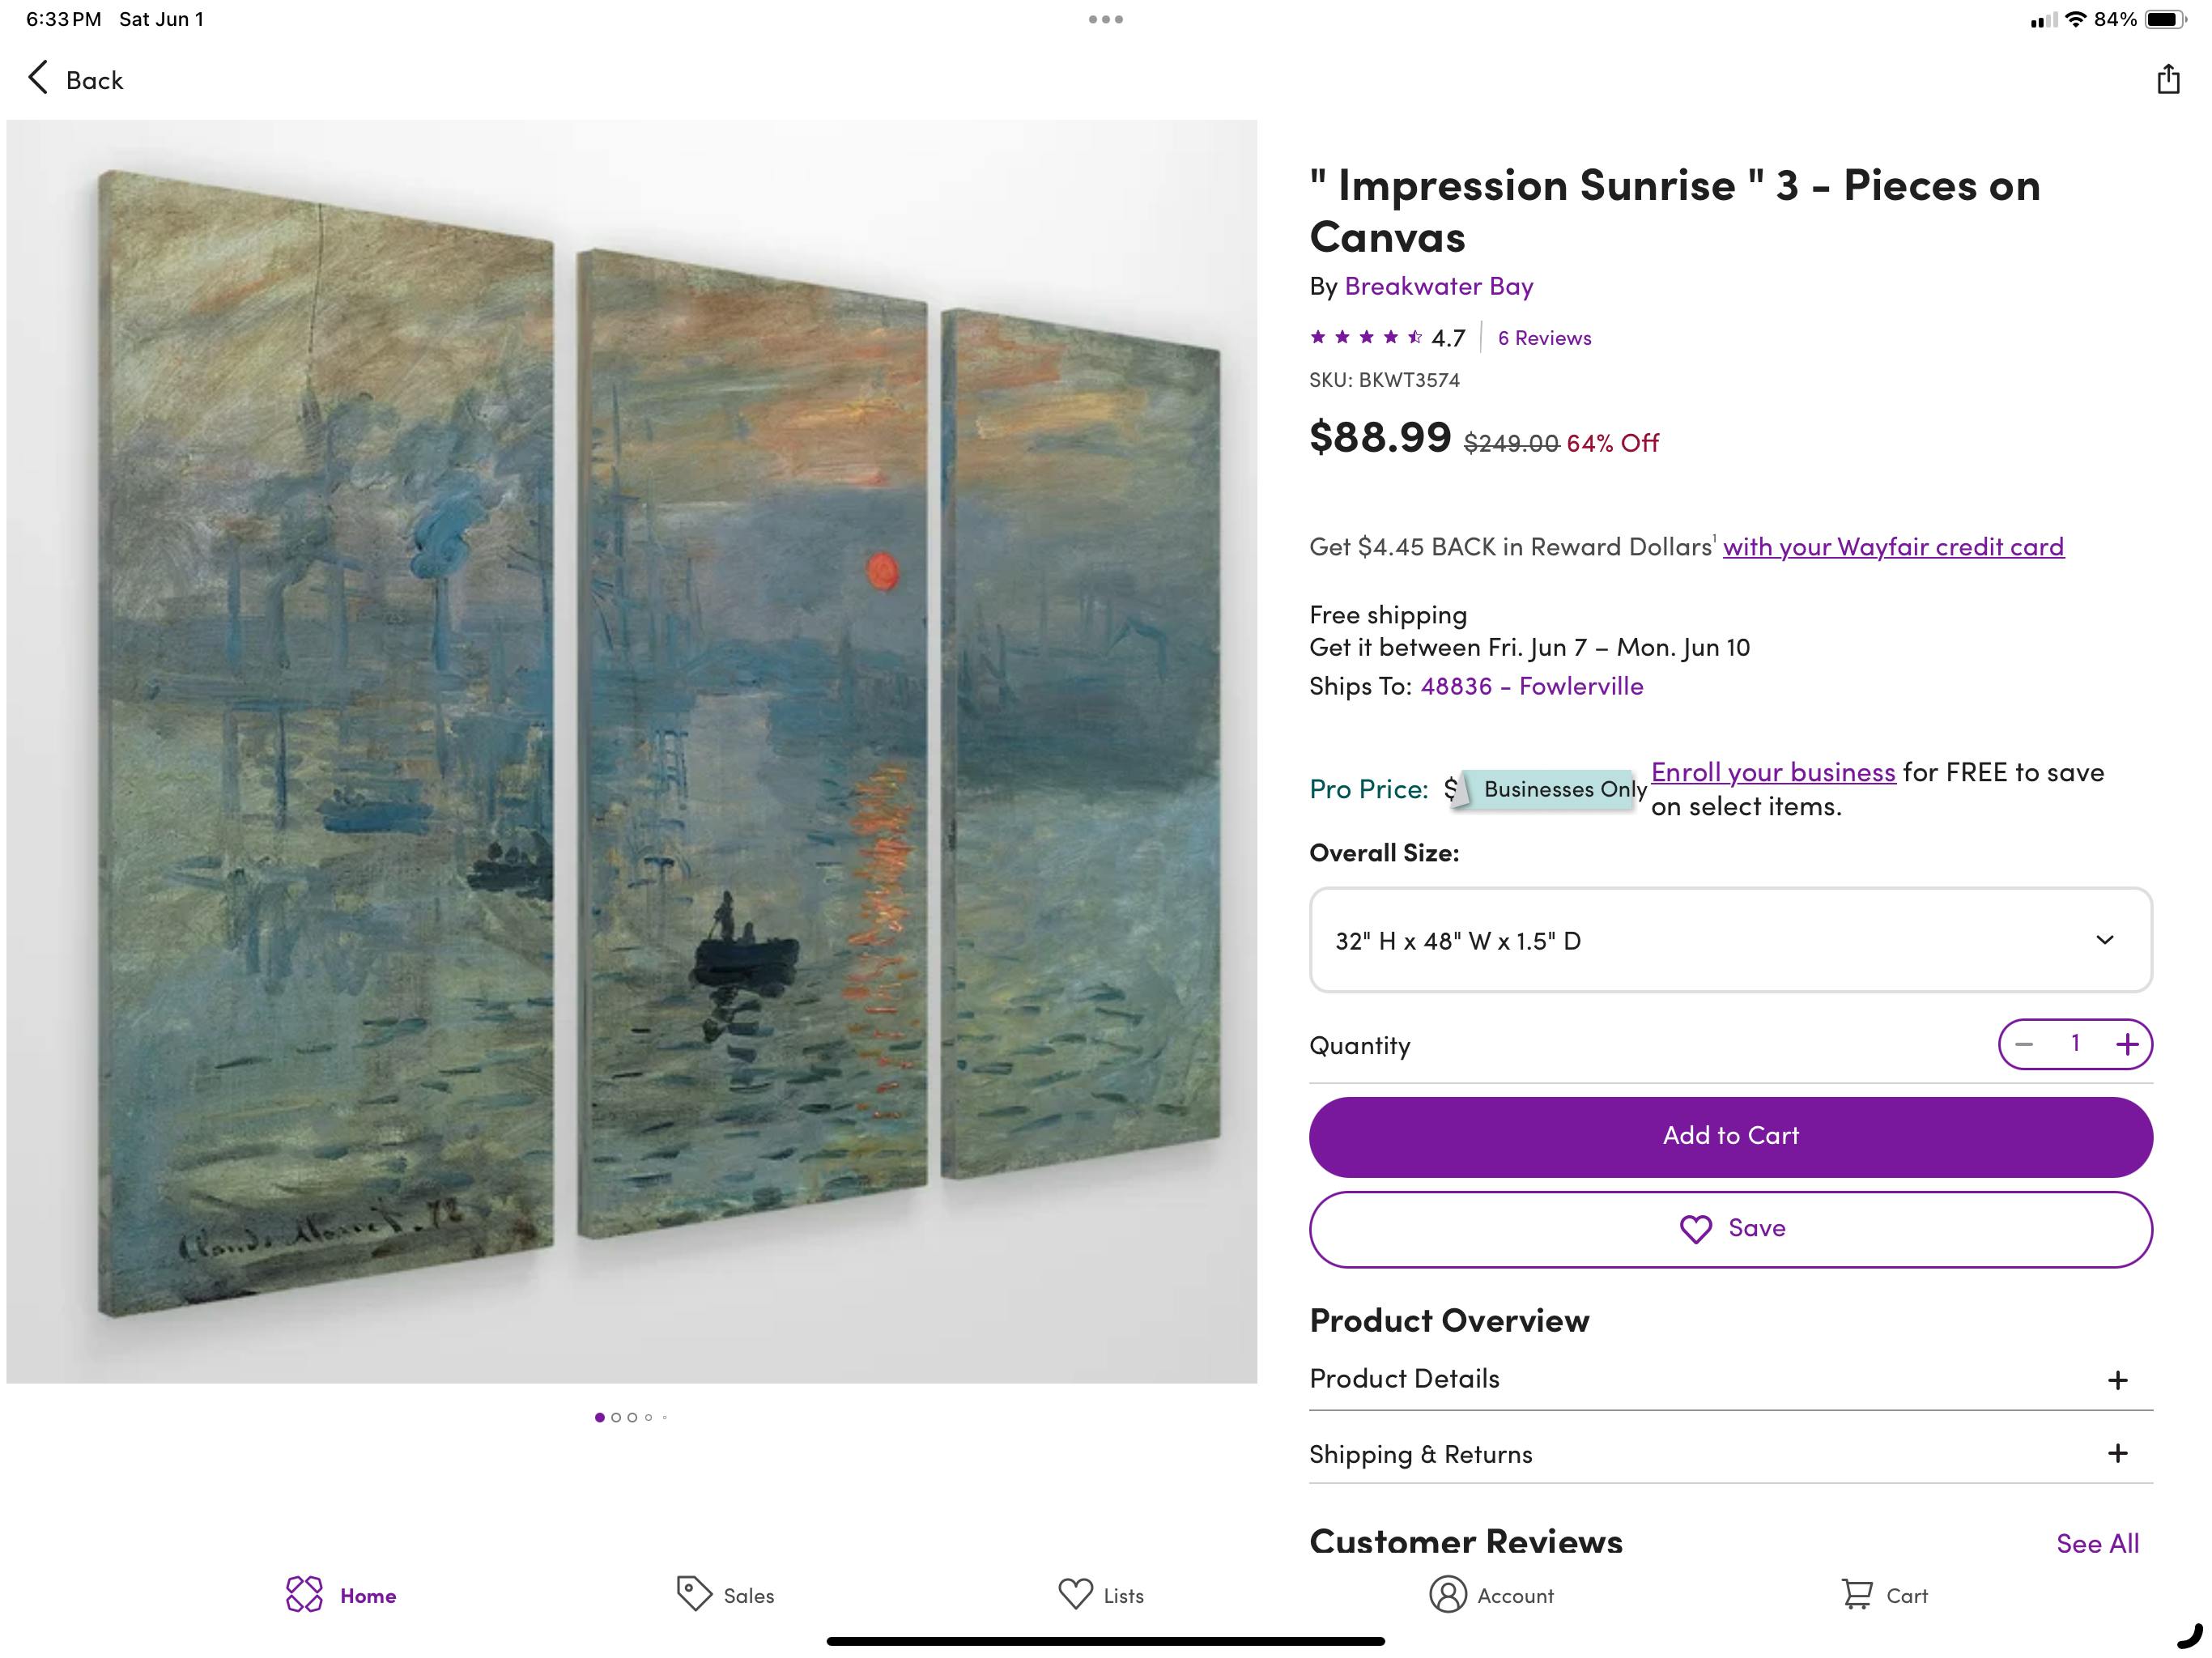Increase quantity with the plus button
Image resolution: width=2212 pixels, height=1658 pixels.
pyautogui.click(x=2127, y=1045)
